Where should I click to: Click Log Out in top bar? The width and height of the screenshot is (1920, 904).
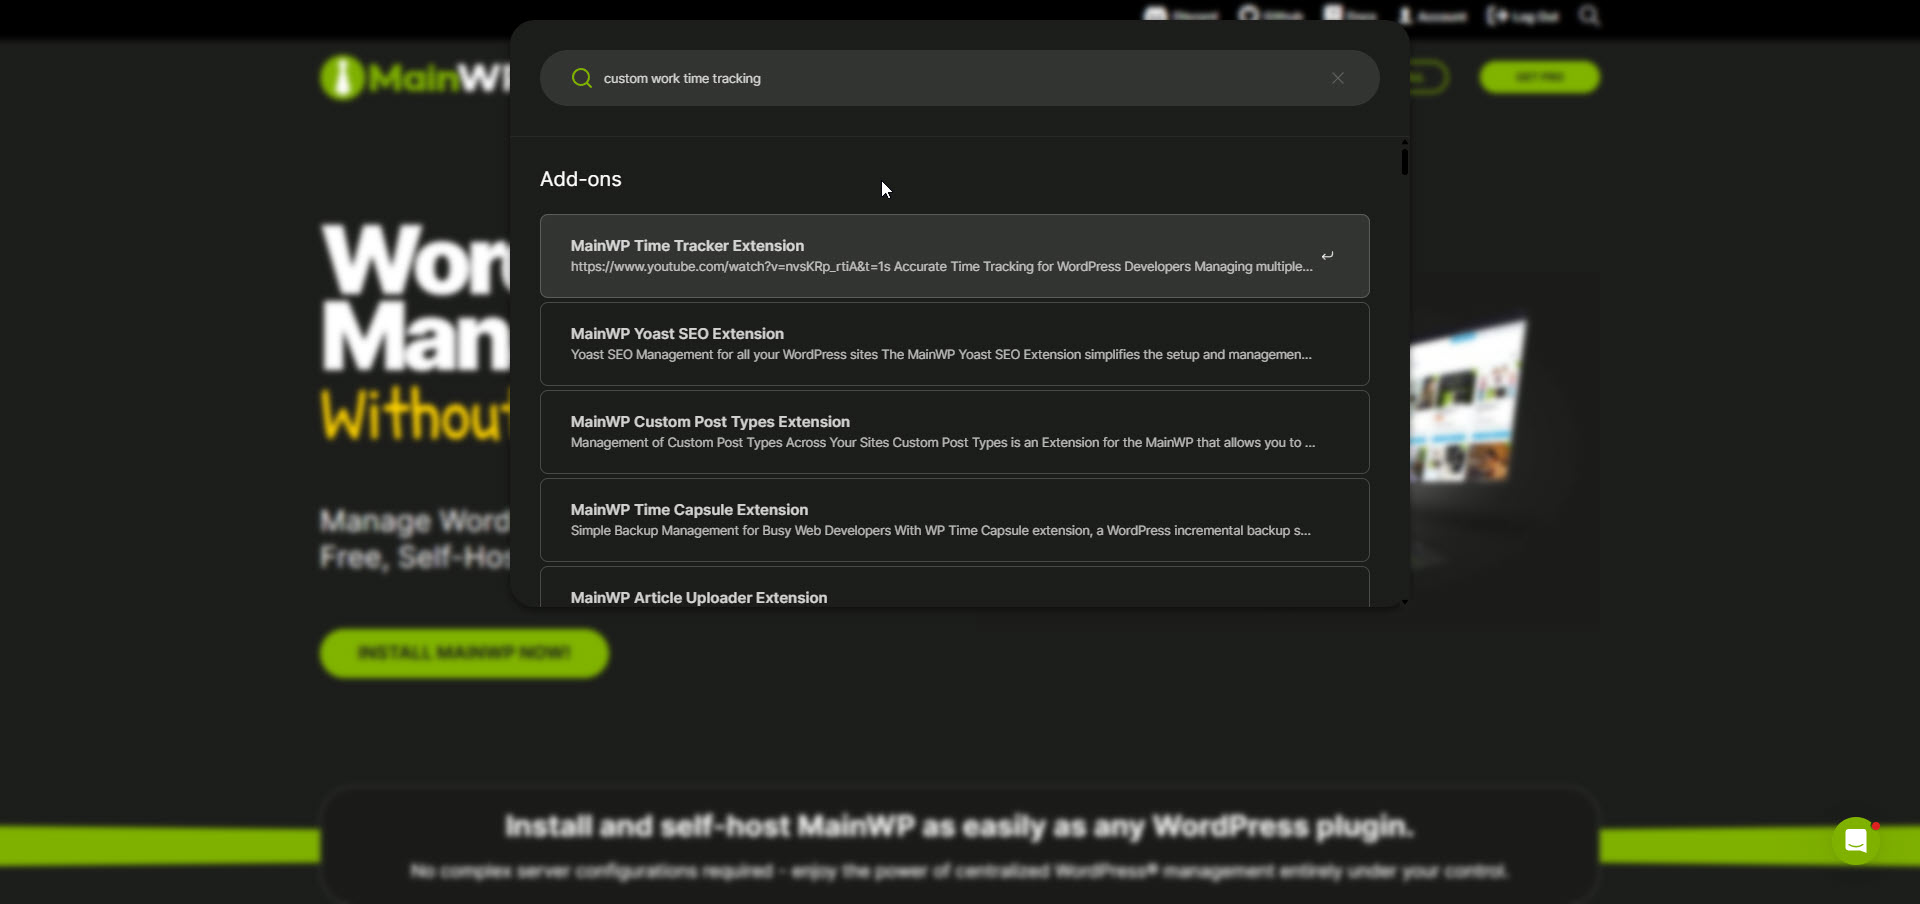click(x=1523, y=16)
